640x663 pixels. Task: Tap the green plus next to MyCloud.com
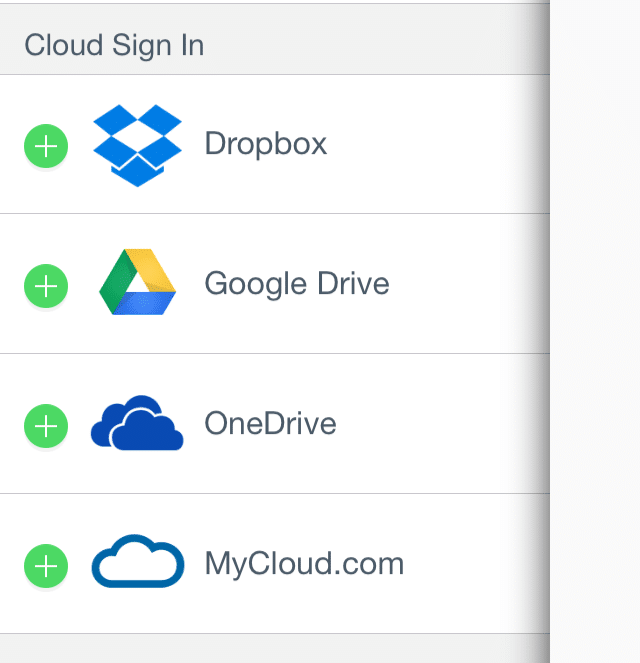pos(46,566)
